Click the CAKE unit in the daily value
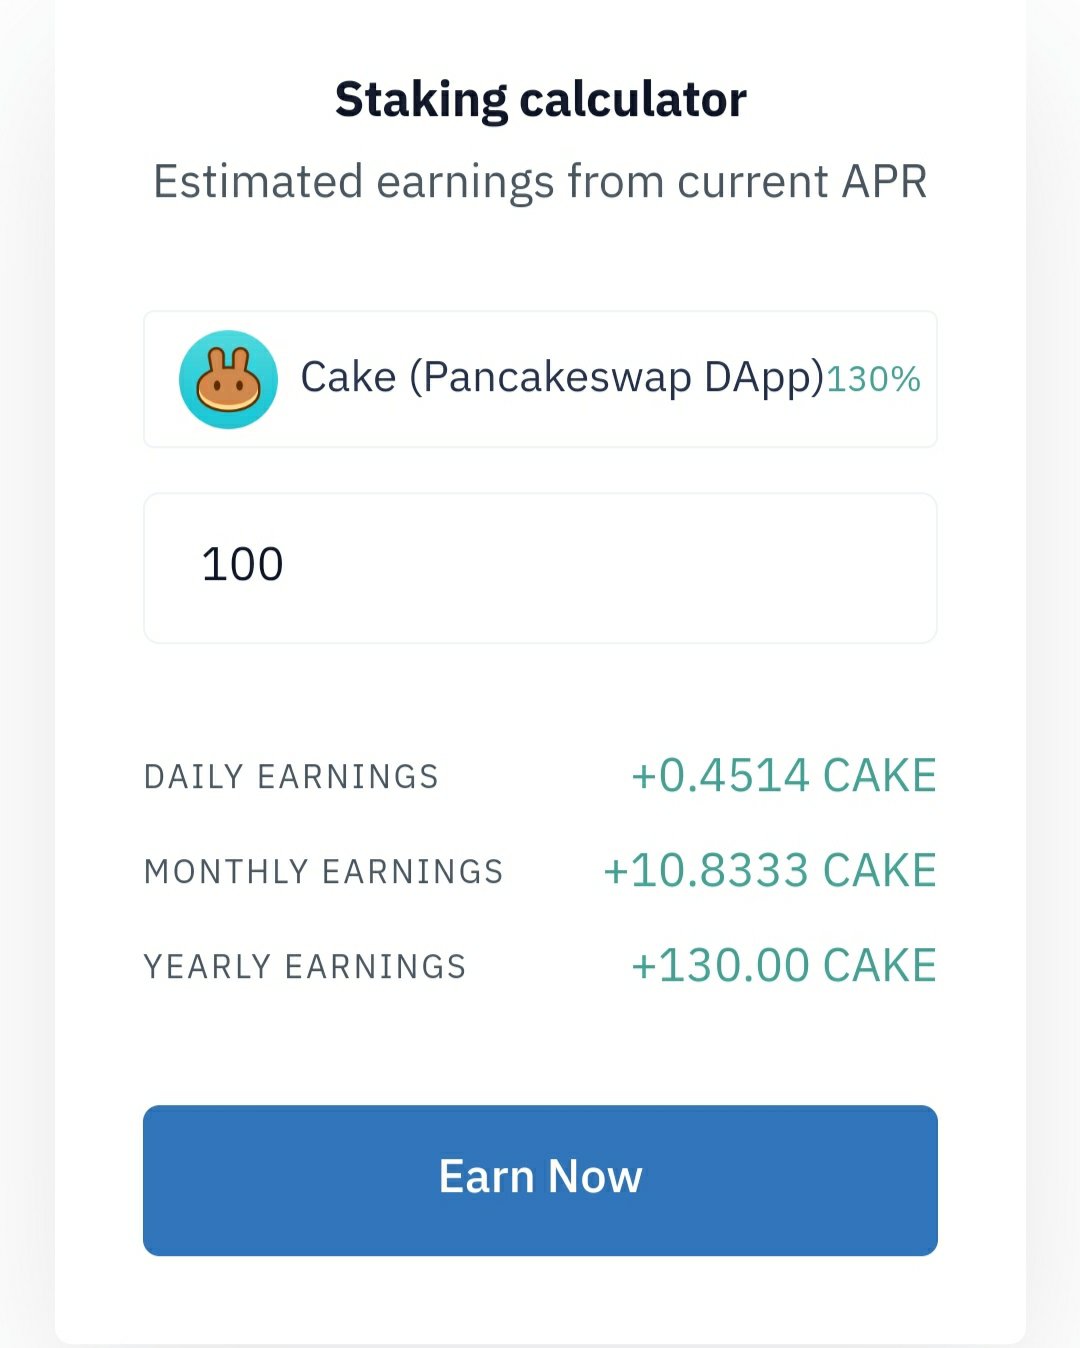1080x1348 pixels. [879, 776]
